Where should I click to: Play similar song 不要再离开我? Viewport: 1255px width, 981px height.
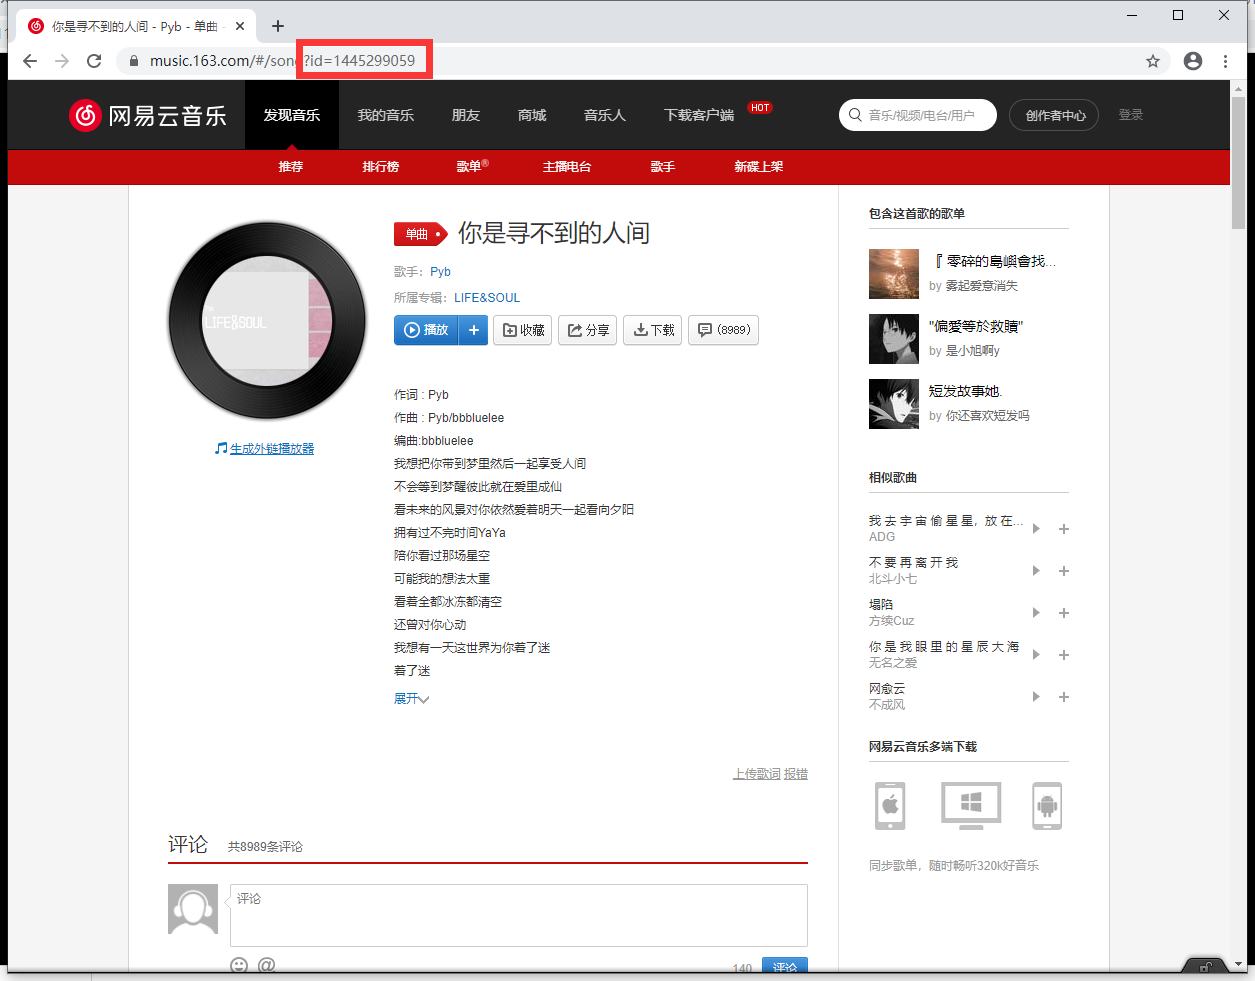point(1036,571)
